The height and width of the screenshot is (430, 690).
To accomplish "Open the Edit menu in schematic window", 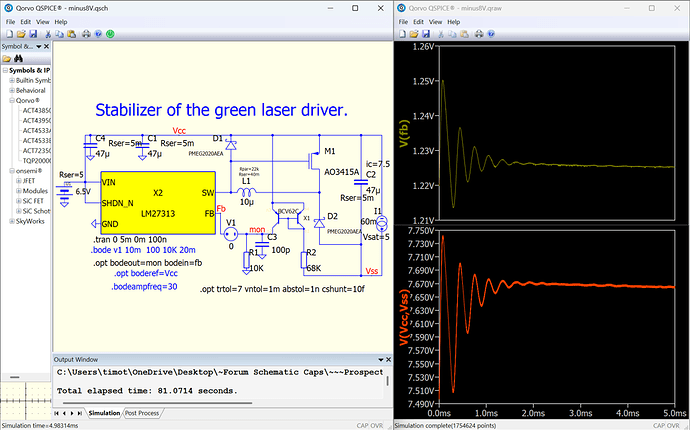I will click(26, 22).
